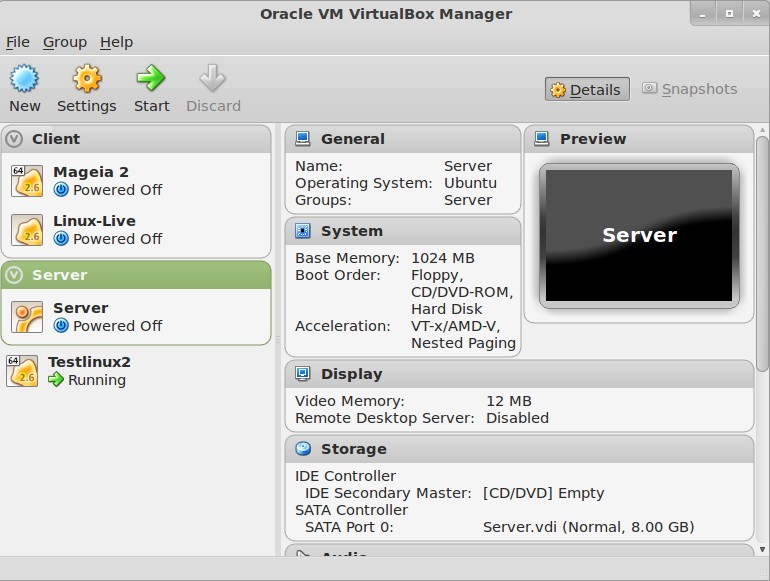This screenshot has width=770, height=581.
Task: Click the Mageia 2 OS icon
Action: point(27,181)
